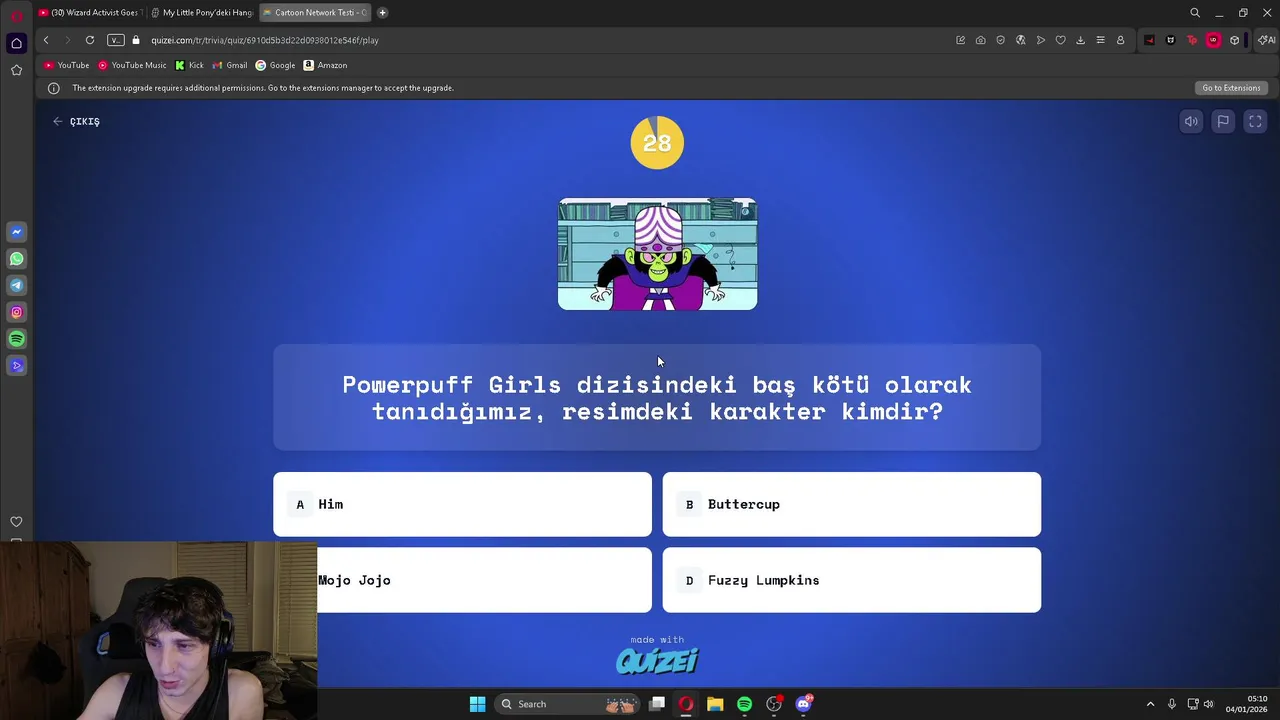Open File Explorer from taskbar
This screenshot has width=1280, height=720.
[715, 704]
